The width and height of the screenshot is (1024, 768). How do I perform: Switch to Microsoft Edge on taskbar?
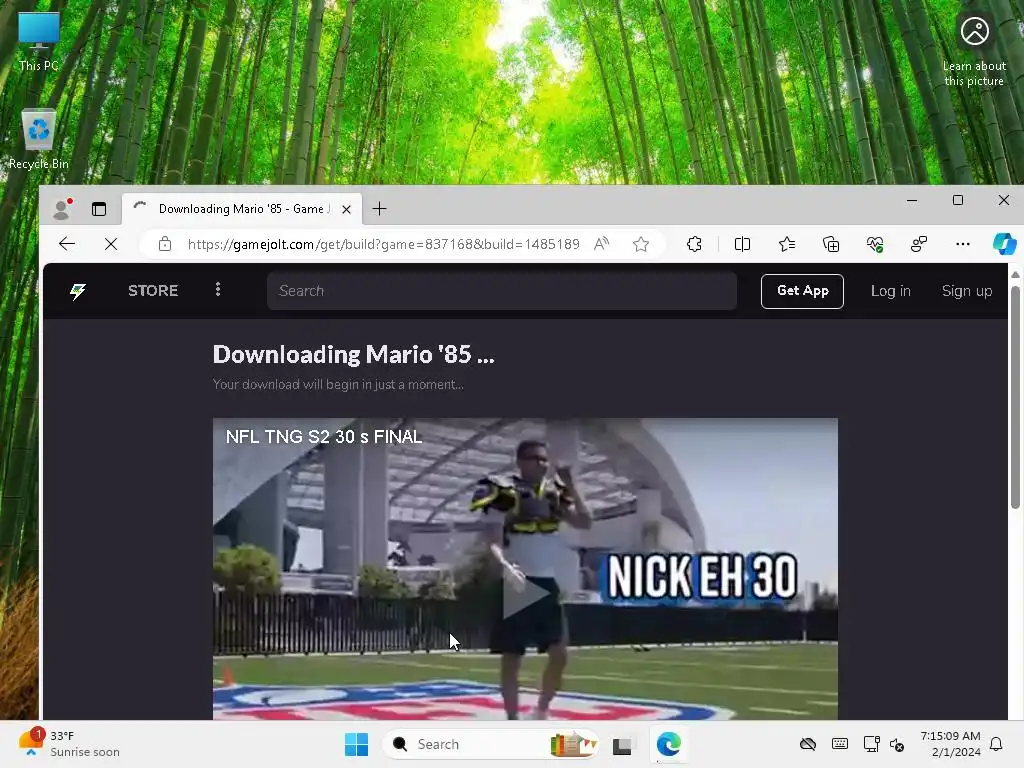(x=669, y=744)
